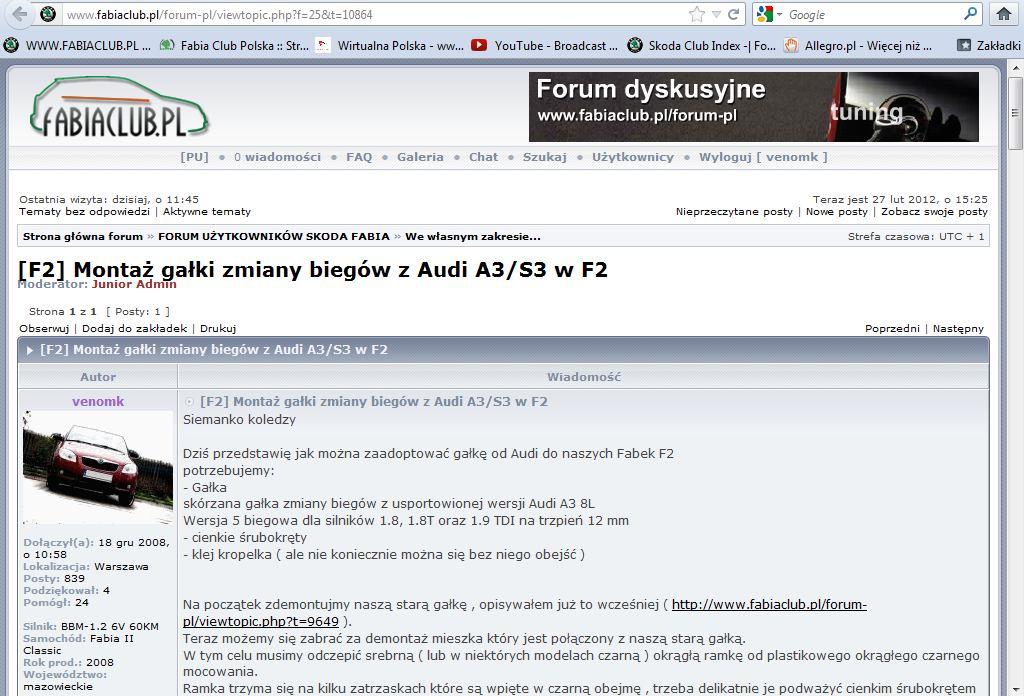The width and height of the screenshot is (1024, 696).
Task: Open Tematy bez odpowiedzi link
Action: coord(84,212)
